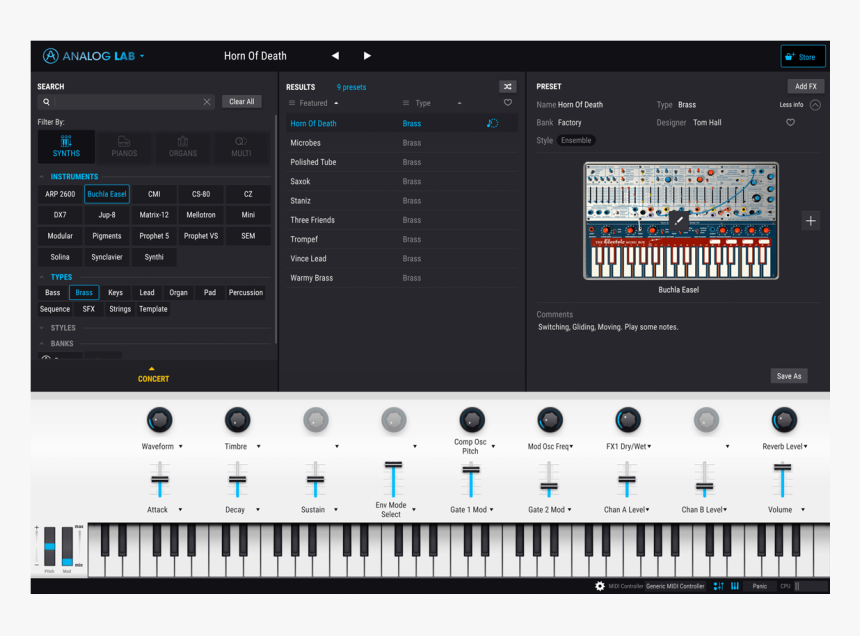This screenshot has width=860, height=636.
Task: Click the Save As button
Action: coord(788,375)
